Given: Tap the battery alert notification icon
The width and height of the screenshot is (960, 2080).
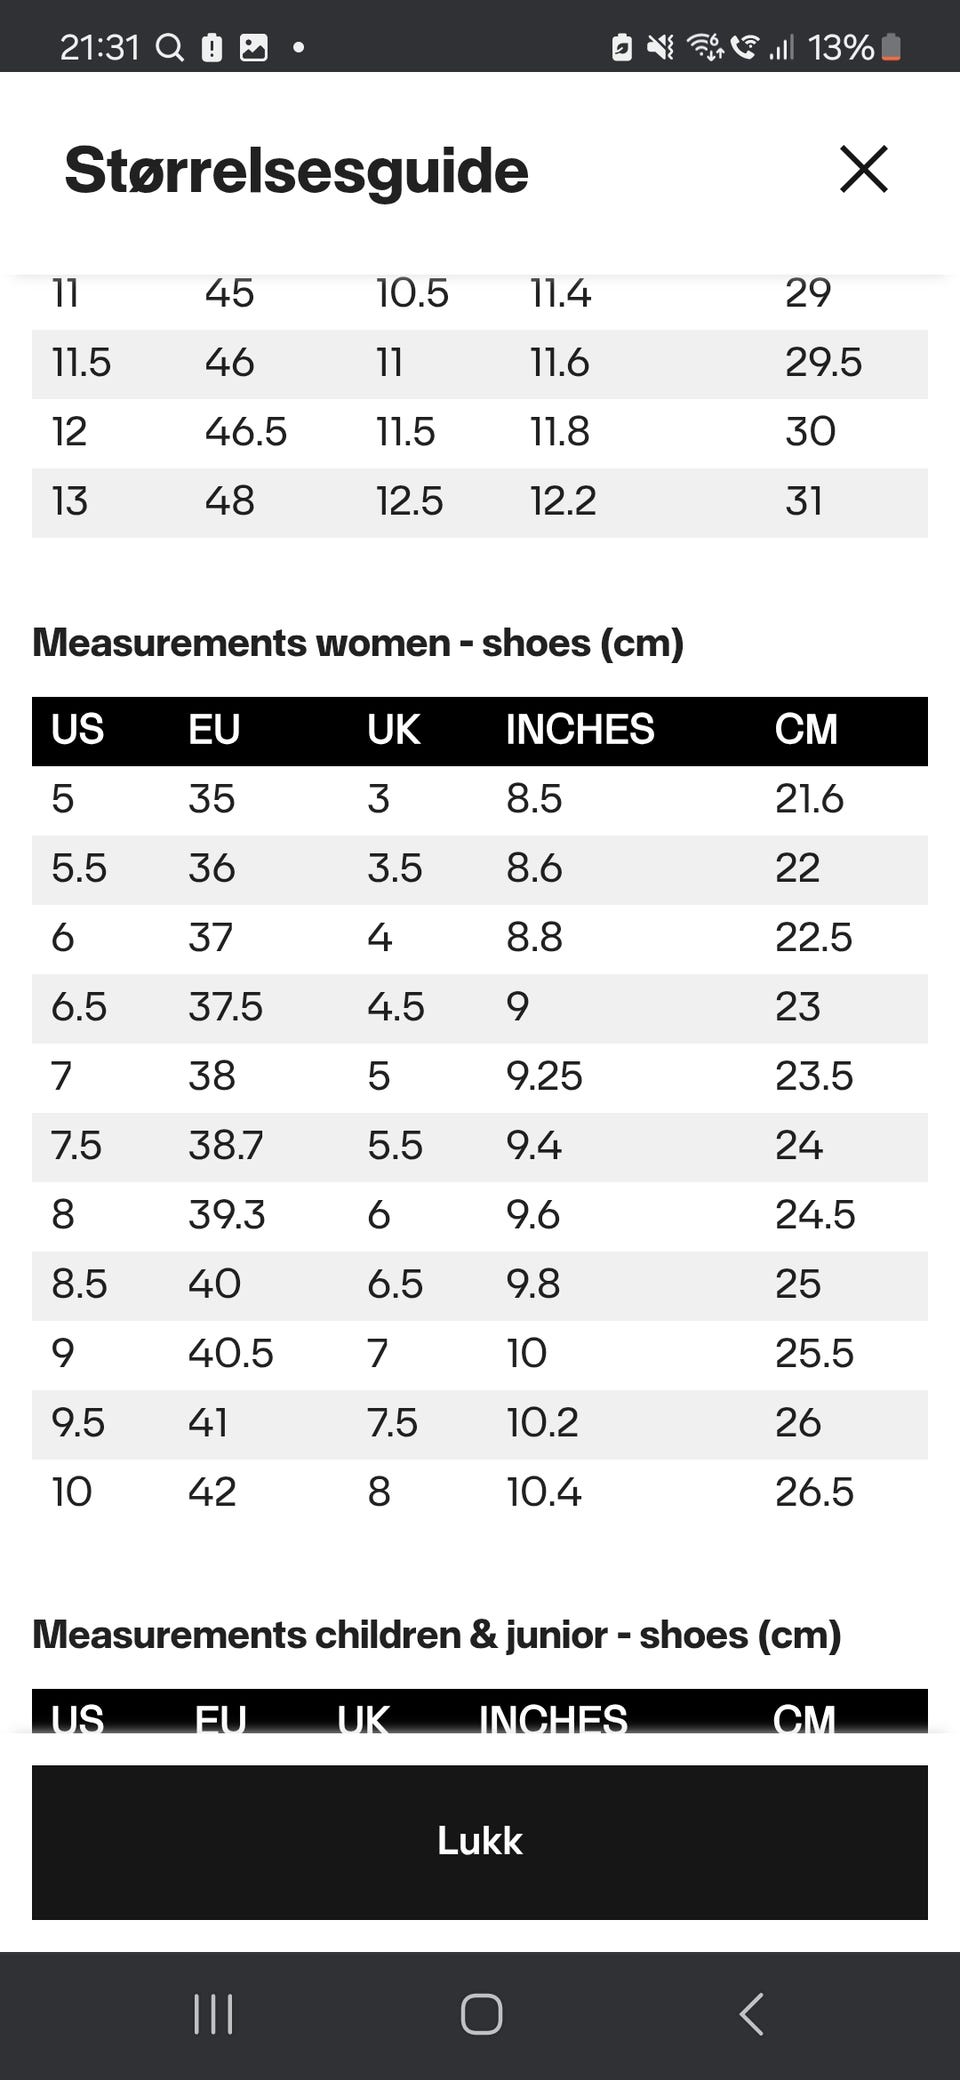Looking at the screenshot, I should tap(212, 47).
